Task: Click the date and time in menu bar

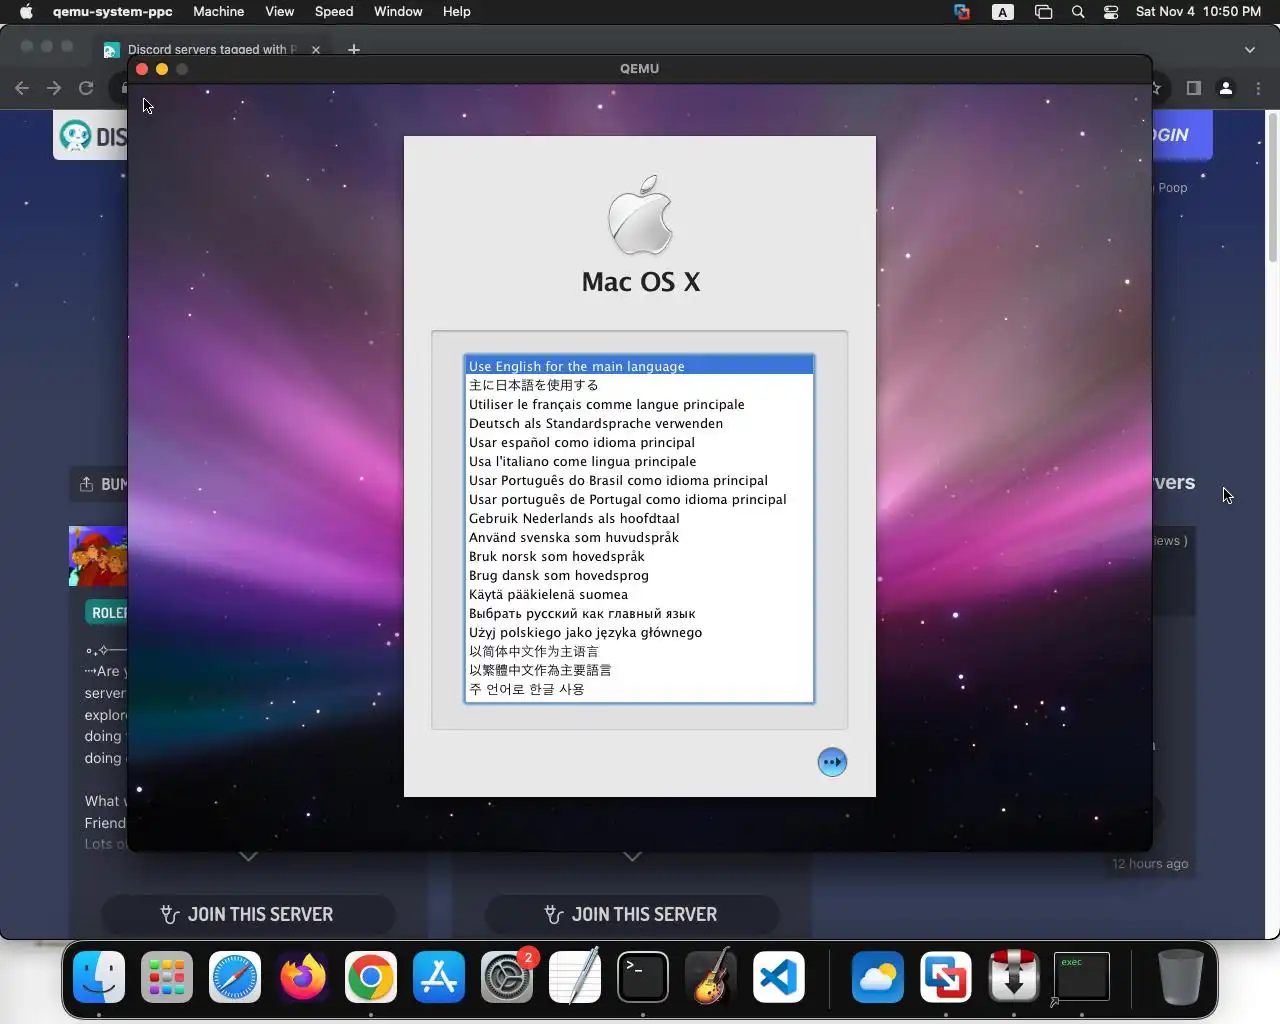Action: tap(1198, 12)
